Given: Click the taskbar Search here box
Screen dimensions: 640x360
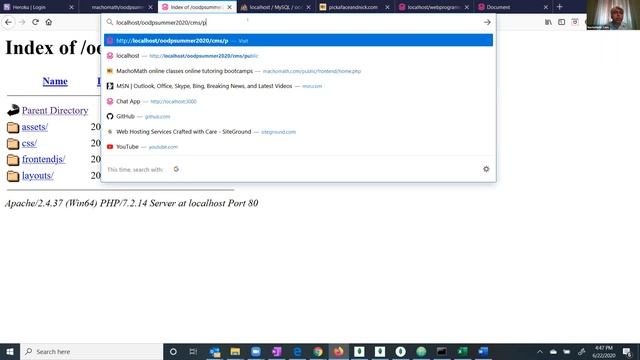Looking at the screenshot, I should (x=91, y=351).
